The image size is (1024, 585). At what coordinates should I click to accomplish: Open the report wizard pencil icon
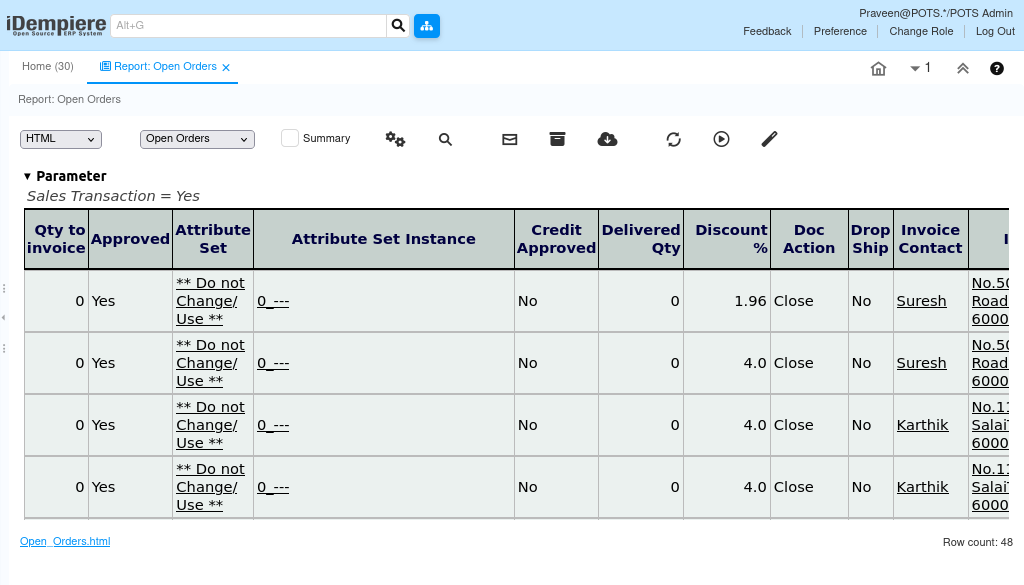tap(769, 139)
